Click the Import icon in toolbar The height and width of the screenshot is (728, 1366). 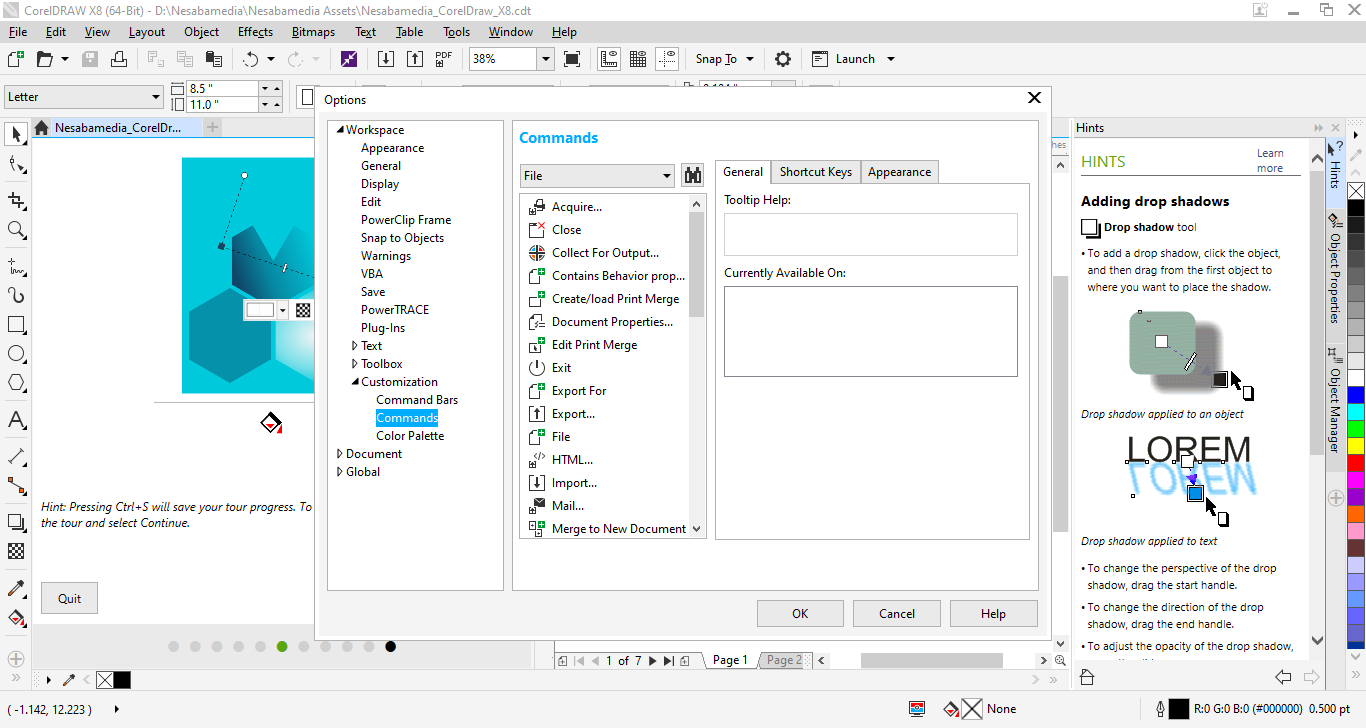tap(386, 59)
